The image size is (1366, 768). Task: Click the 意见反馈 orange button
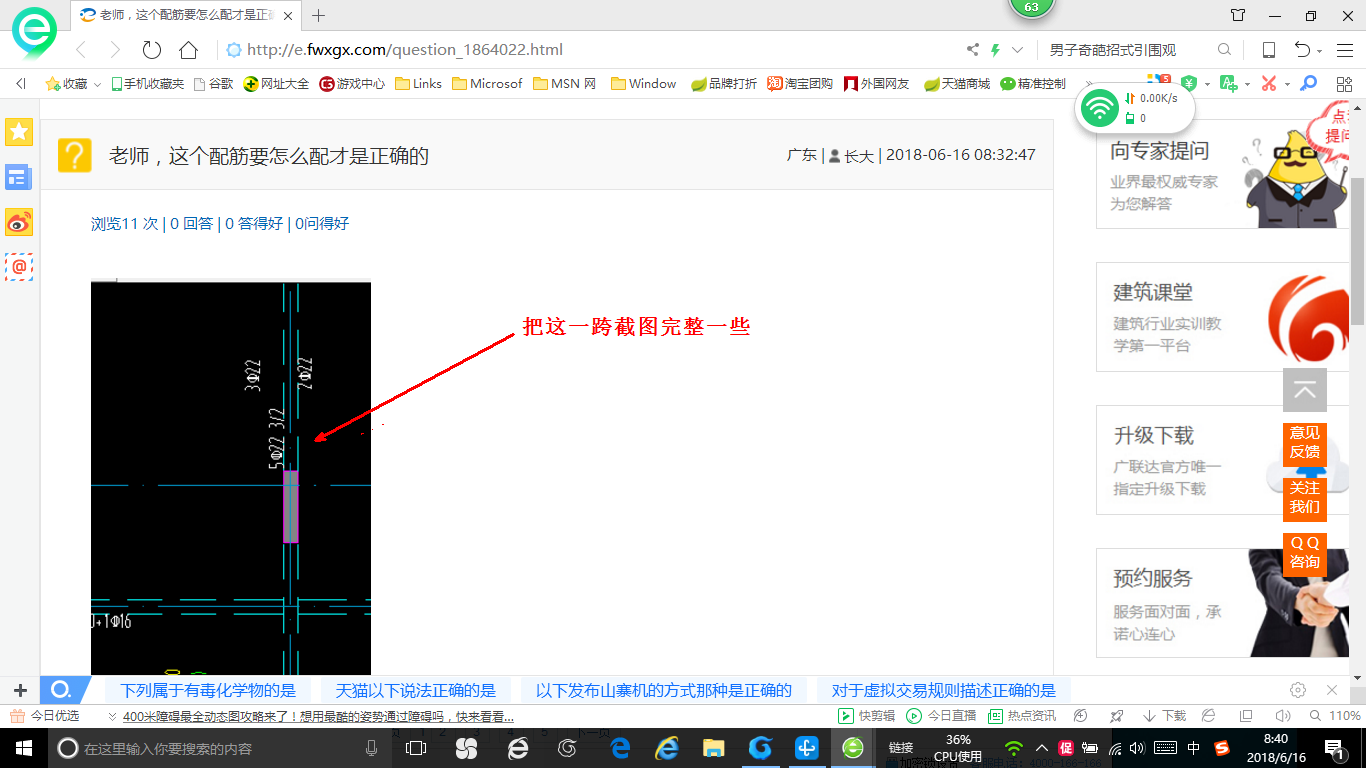click(x=1305, y=443)
